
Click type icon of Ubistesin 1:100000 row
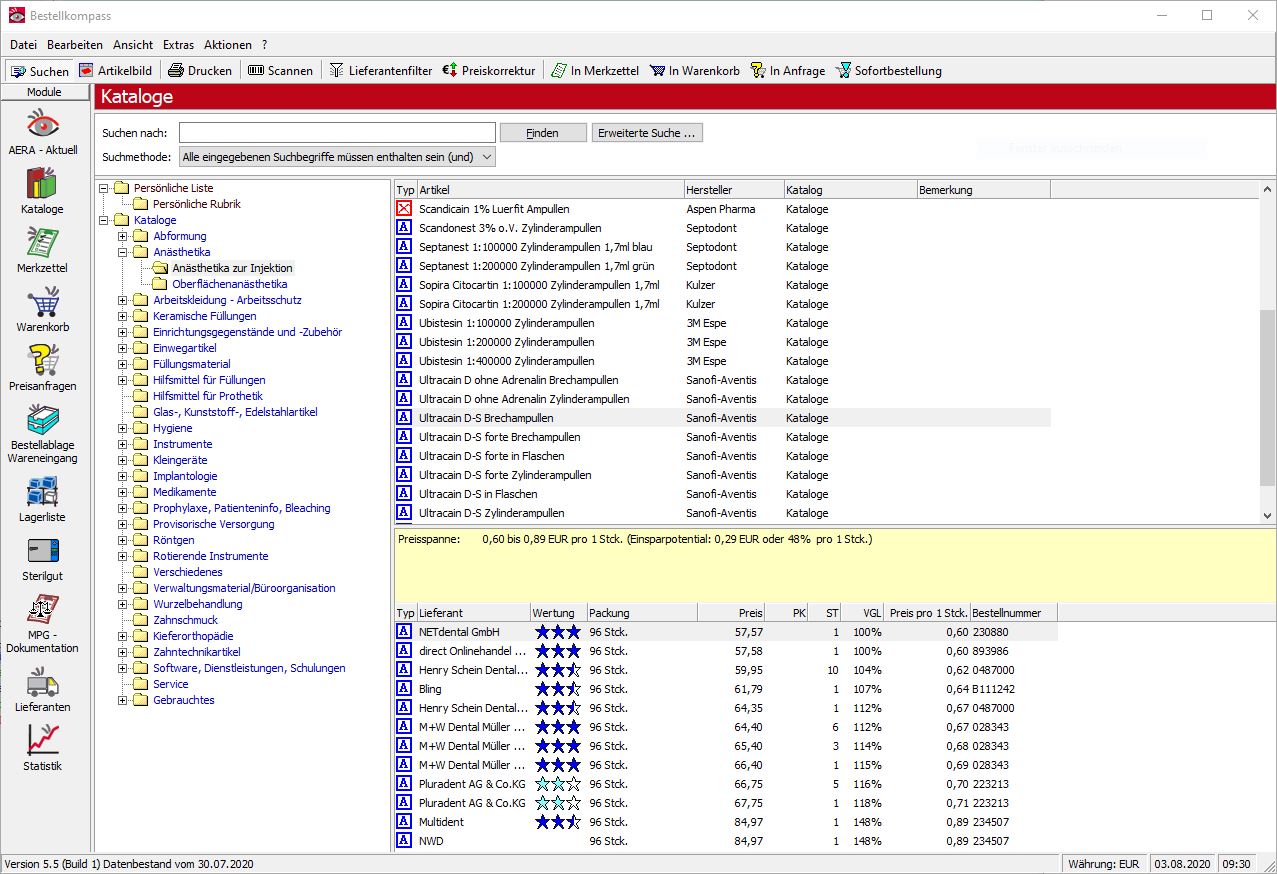pyautogui.click(x=404, y=323)
